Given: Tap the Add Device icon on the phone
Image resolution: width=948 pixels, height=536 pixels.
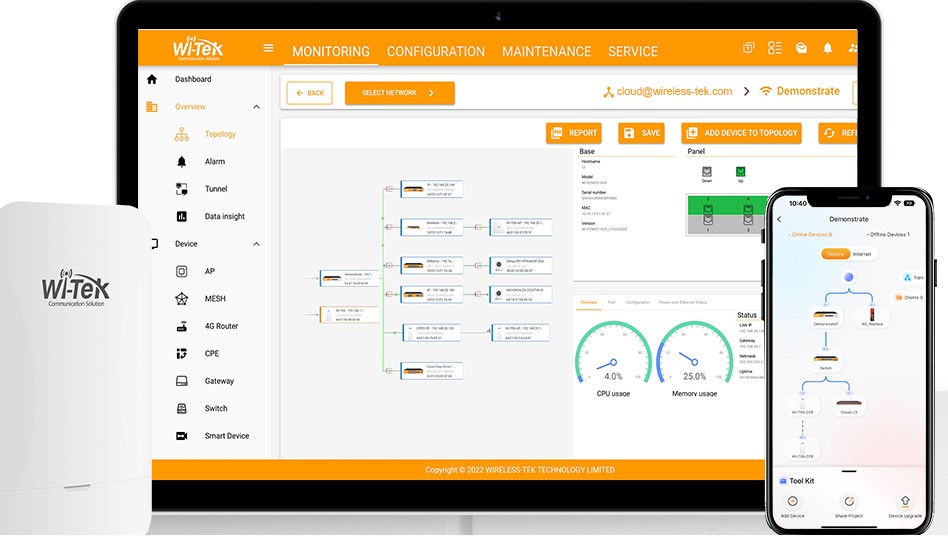Looking at the screenshot, I should pos(793,501).
